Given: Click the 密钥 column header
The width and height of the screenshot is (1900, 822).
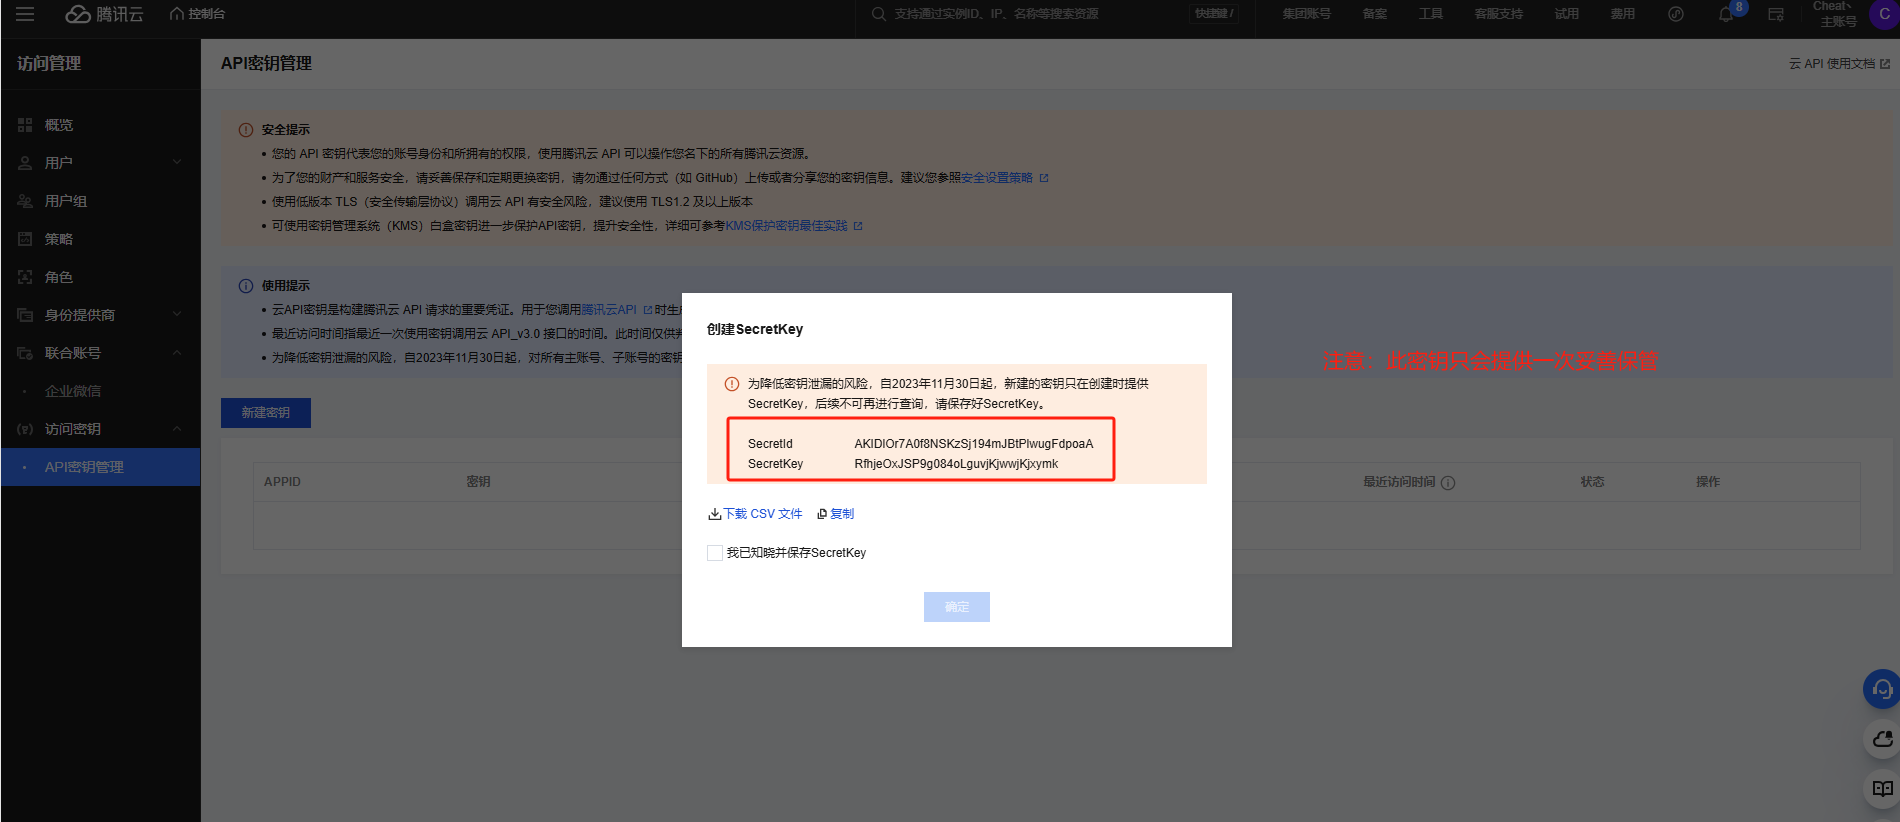Looking at the screenshot, I should coord(478,482).
